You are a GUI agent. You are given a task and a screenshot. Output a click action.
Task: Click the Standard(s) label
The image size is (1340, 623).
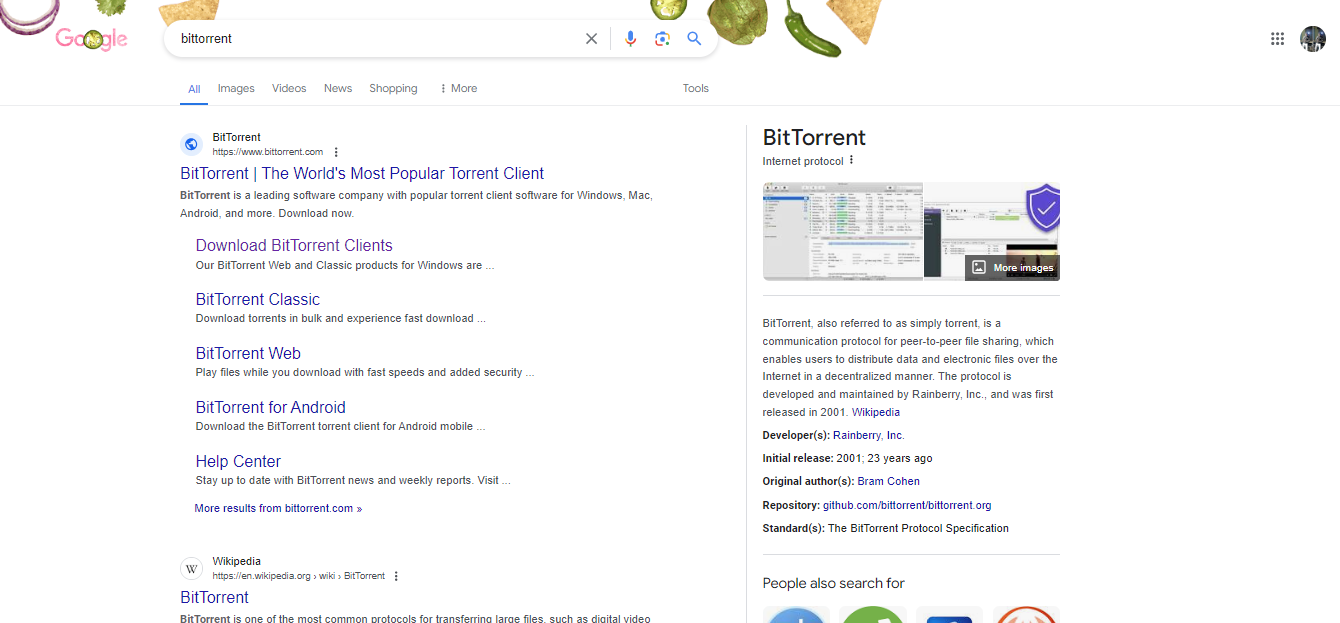[x=794, y=528]
